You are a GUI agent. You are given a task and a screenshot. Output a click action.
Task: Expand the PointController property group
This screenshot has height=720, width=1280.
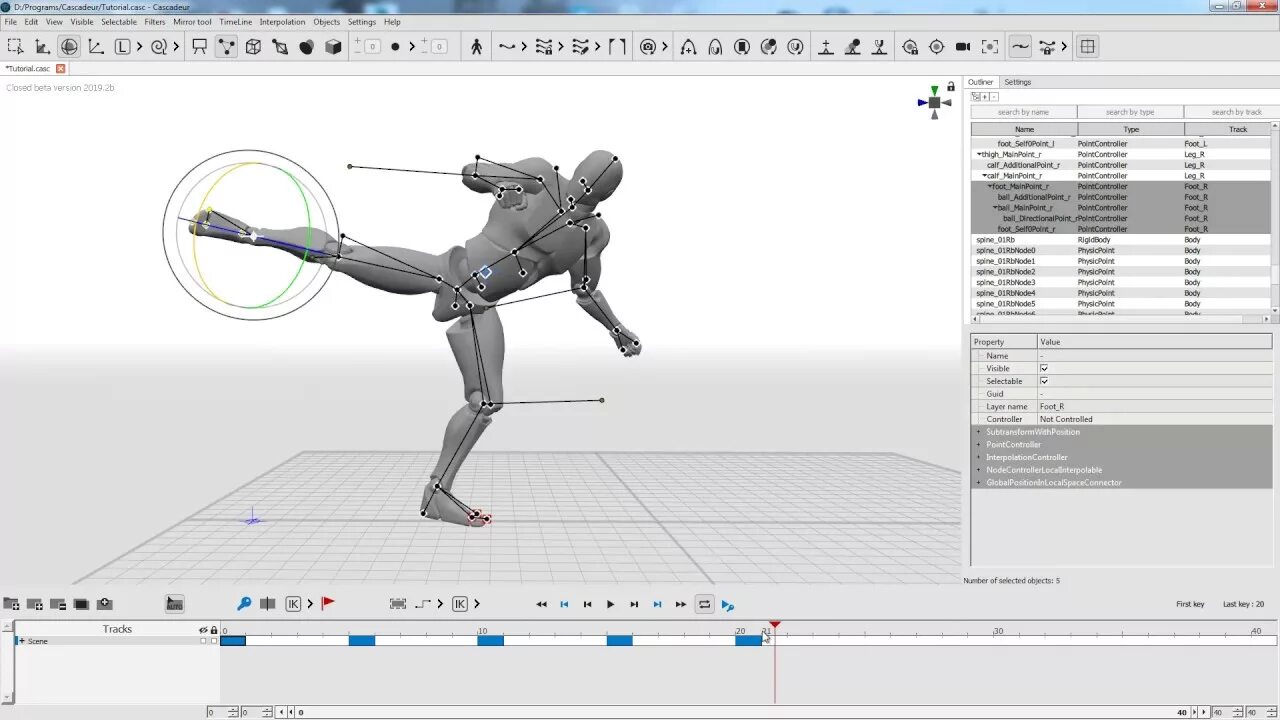coord(979,444)
